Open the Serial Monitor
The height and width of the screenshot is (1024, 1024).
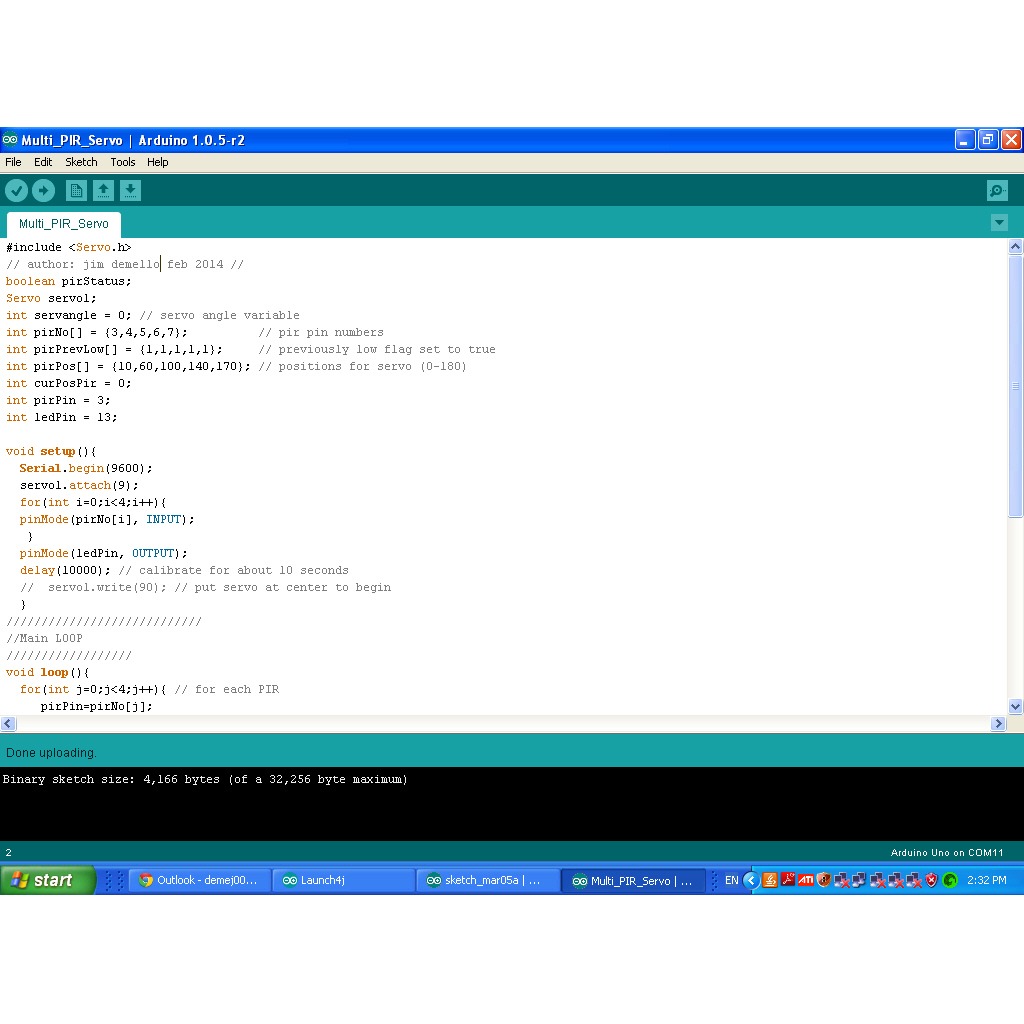(997, 191)
